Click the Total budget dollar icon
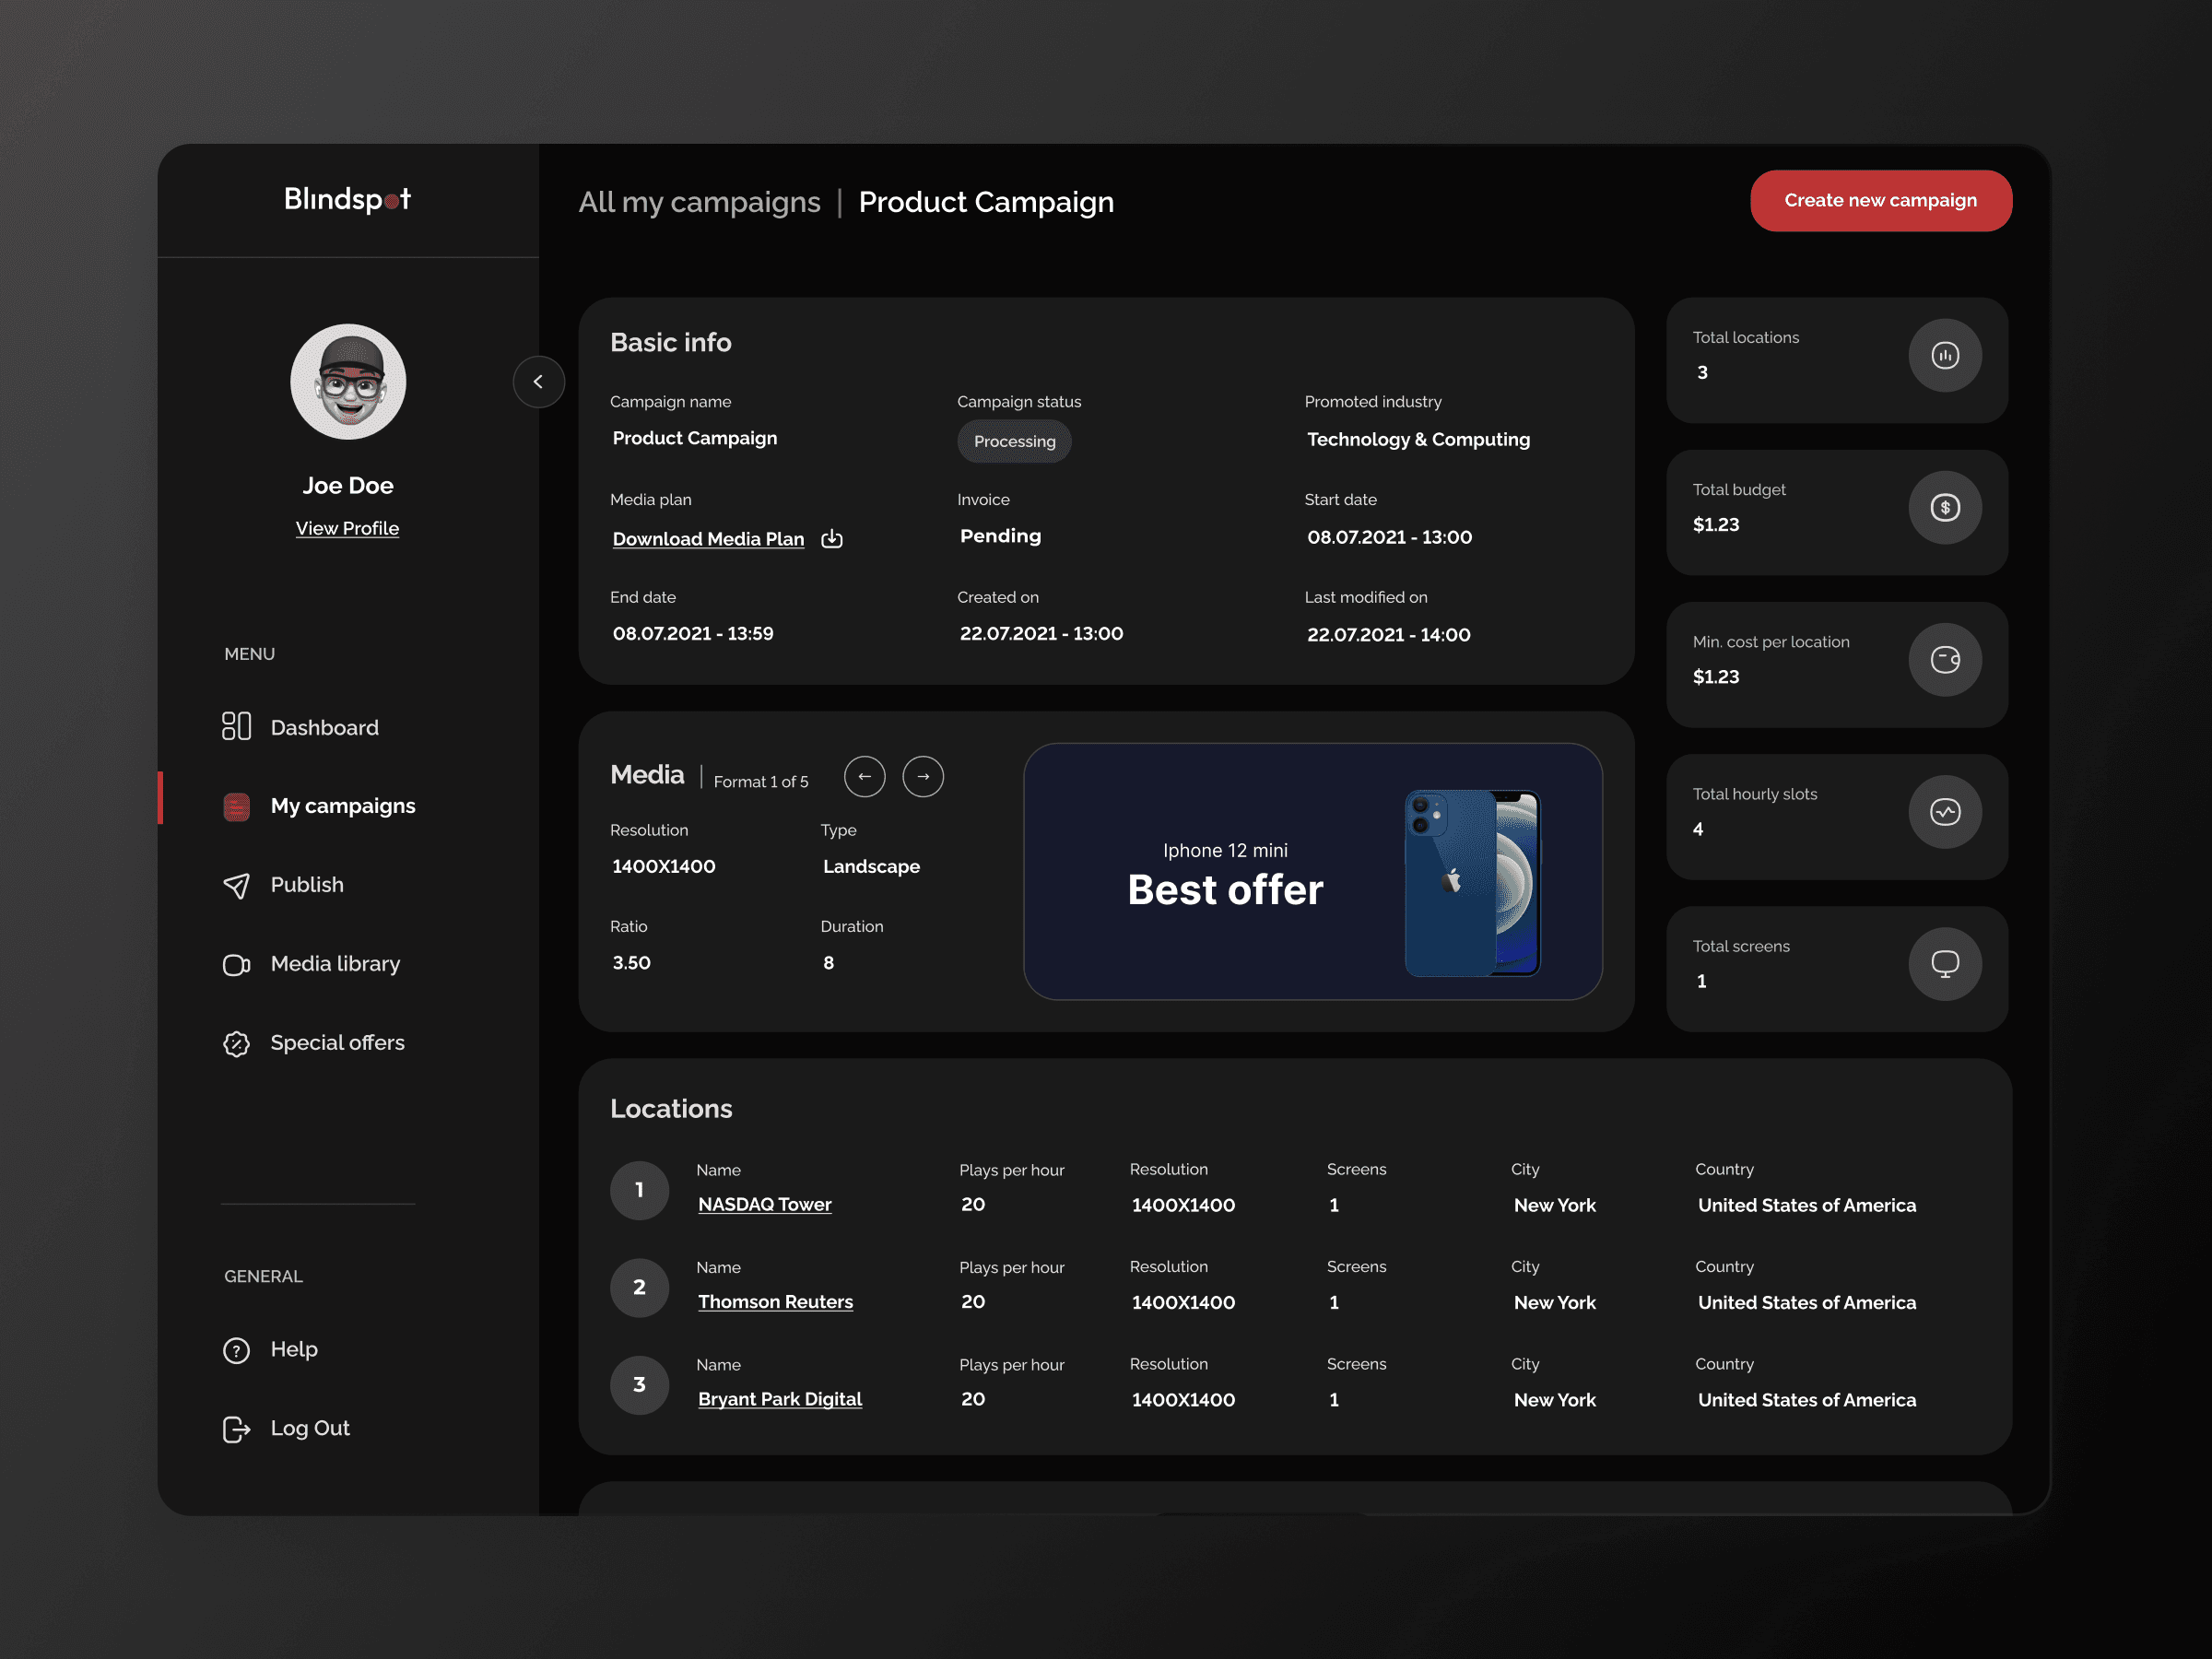This screenshot has width=2212, height=1659. (1944, 507)
